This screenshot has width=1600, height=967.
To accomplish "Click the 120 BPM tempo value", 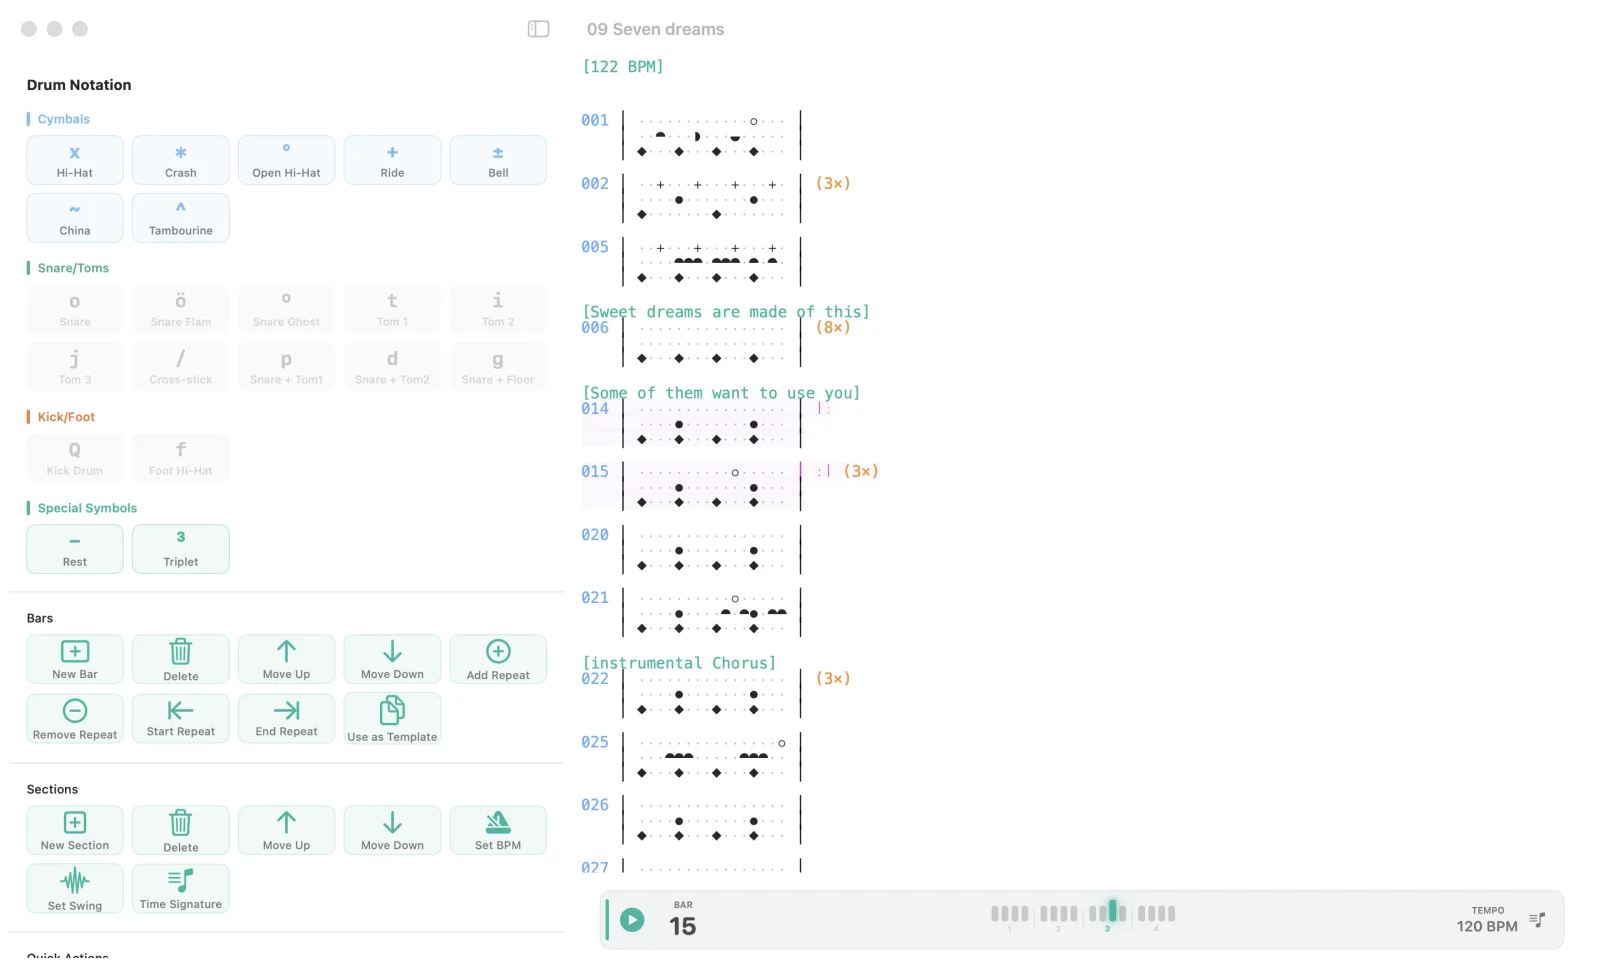I will tap(1487, 926).
